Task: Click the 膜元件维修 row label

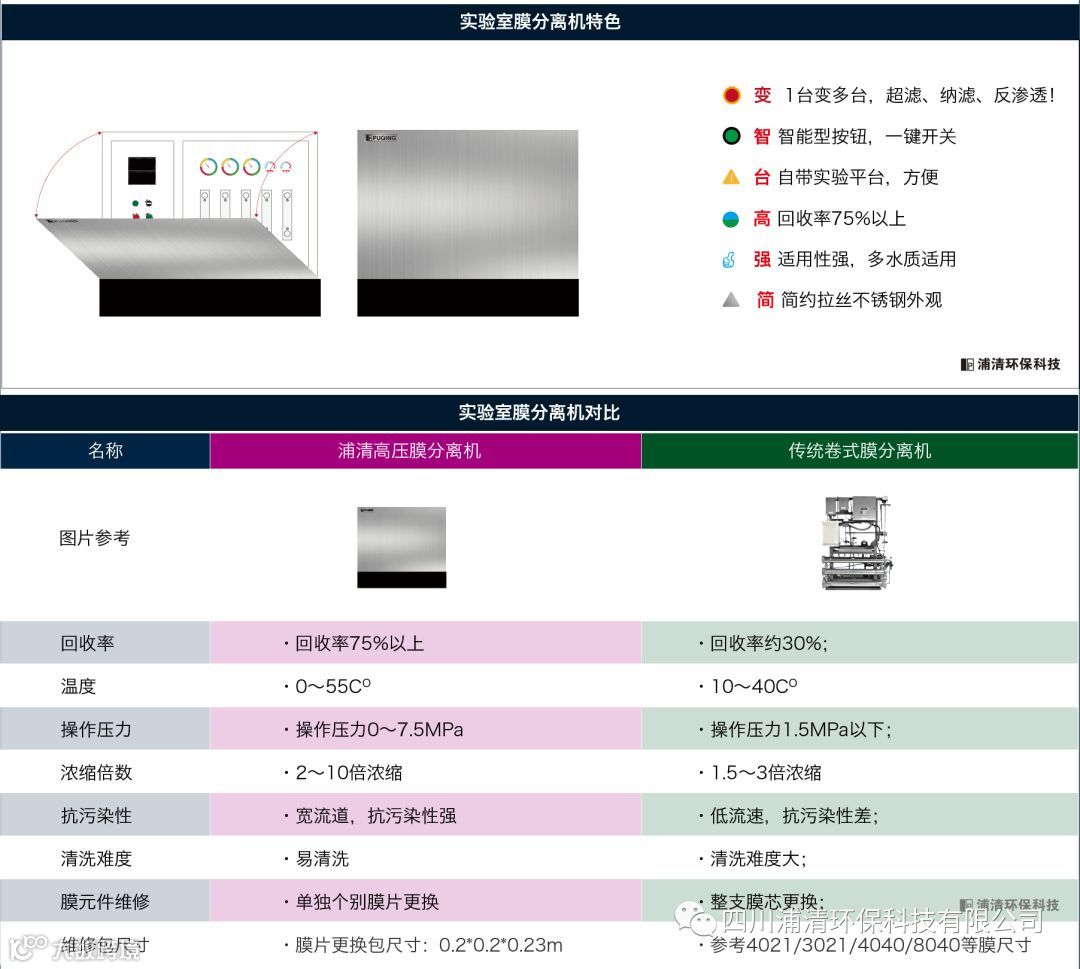Action: tap(105, 902)
